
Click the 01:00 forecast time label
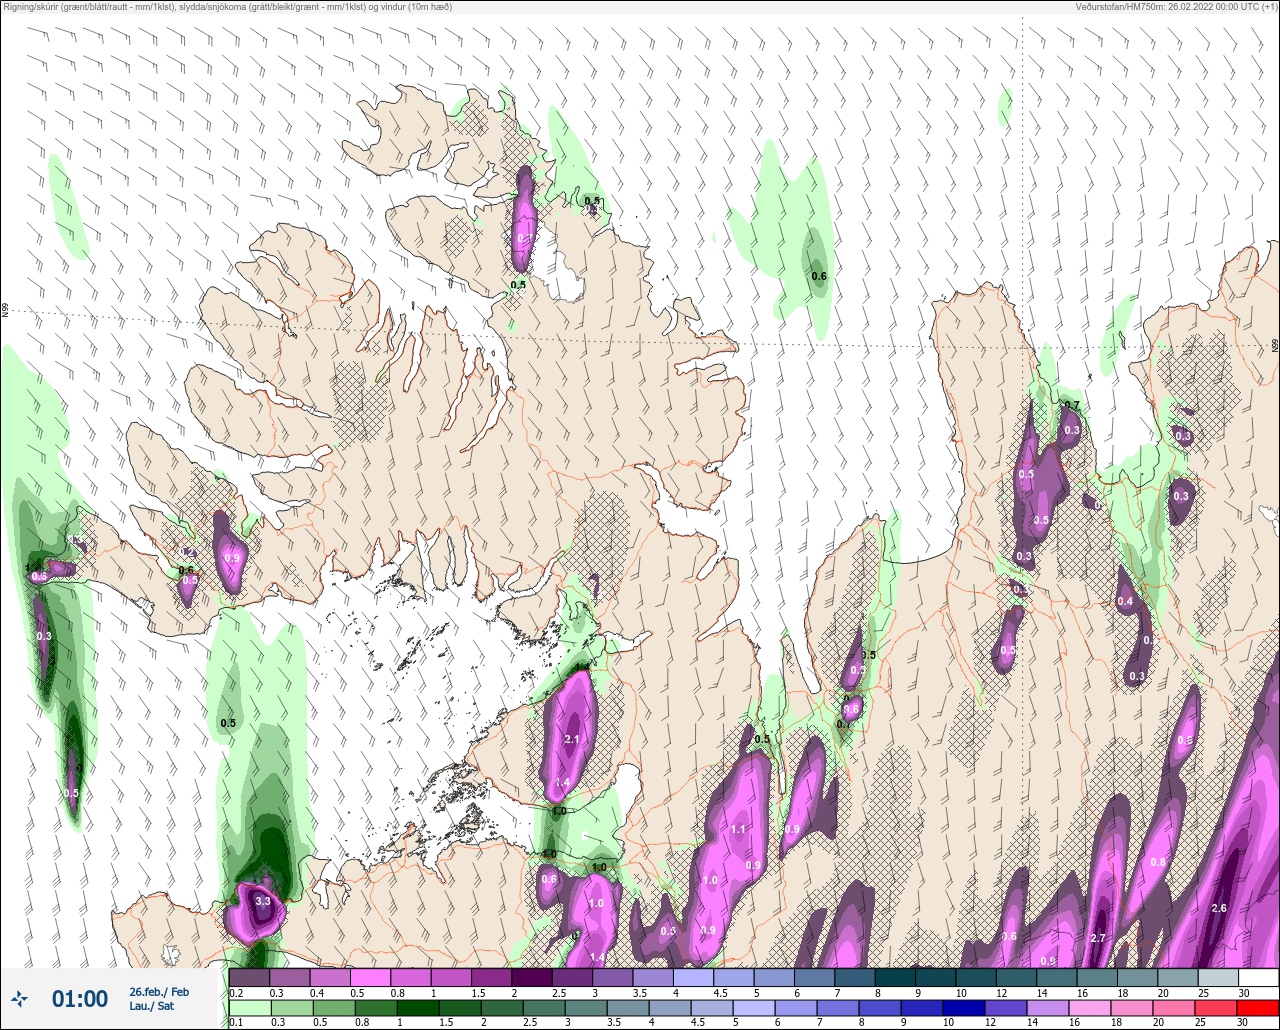click(80, 998)
